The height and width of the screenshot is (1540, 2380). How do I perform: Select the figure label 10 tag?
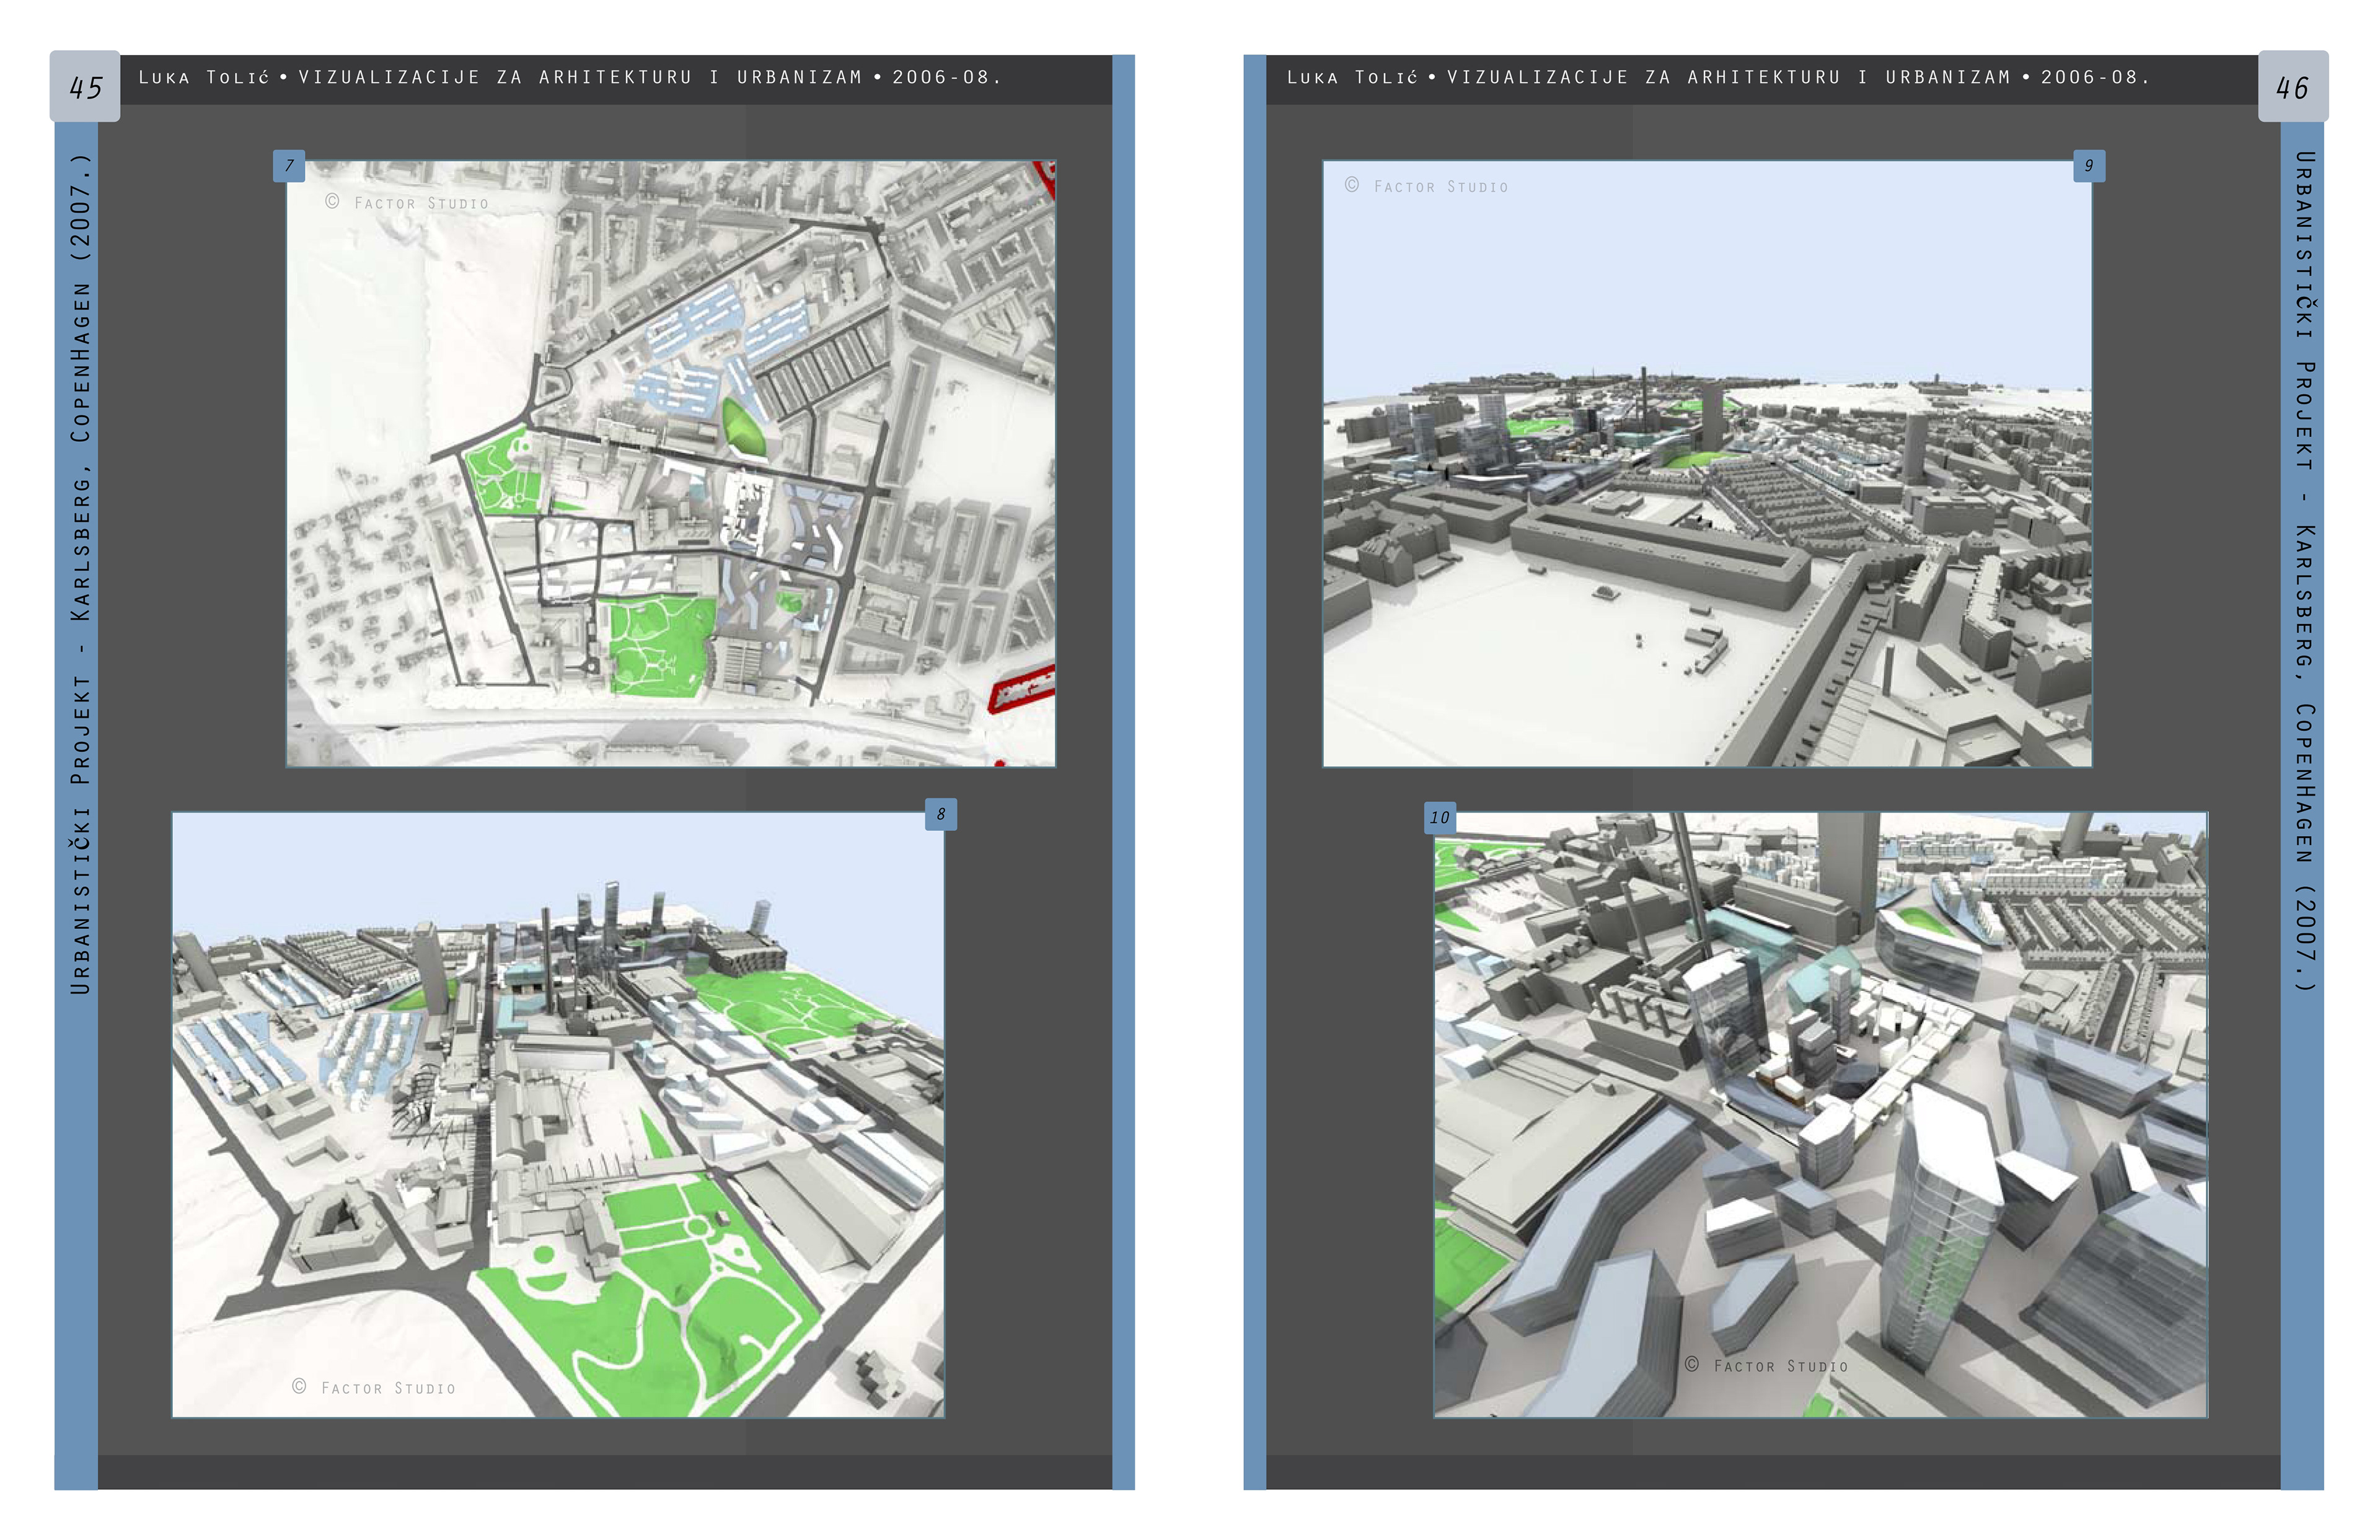coord(1440,818)
